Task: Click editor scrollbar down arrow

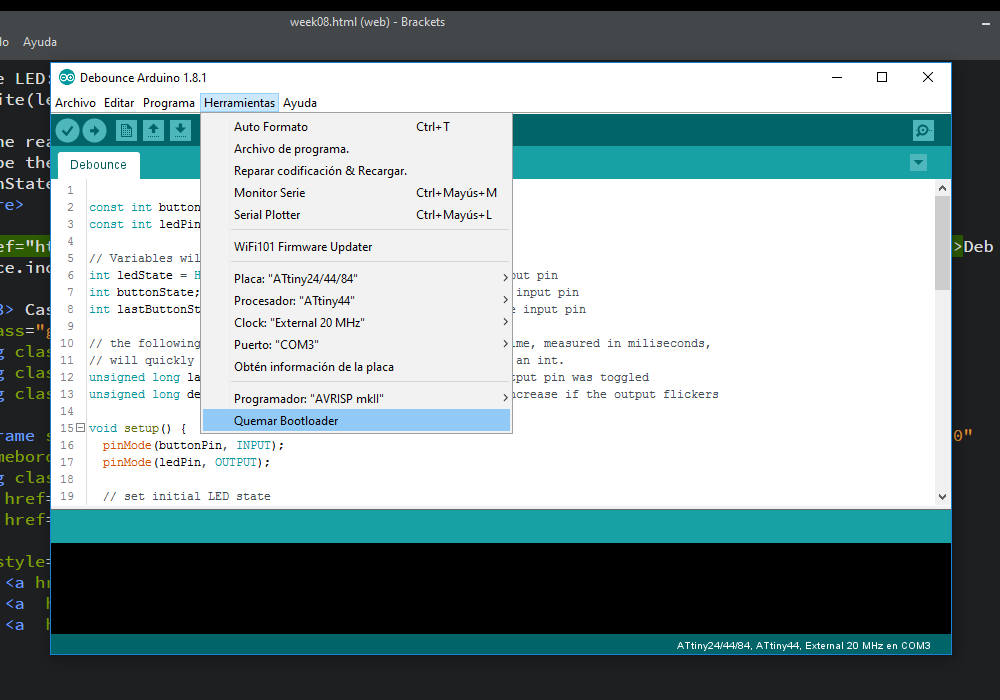Action: (x=942, y=497)
